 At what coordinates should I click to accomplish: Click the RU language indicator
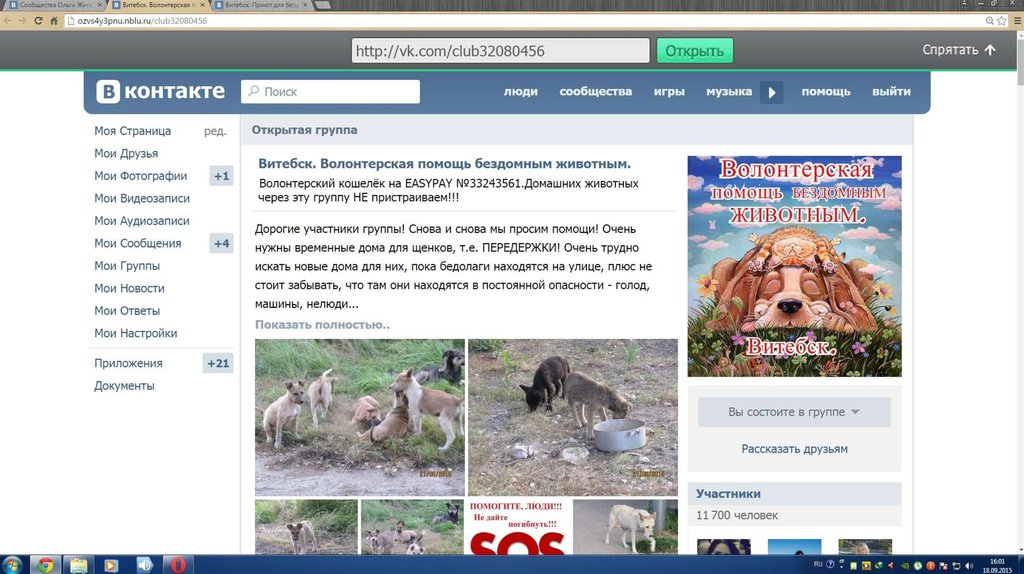818,564
